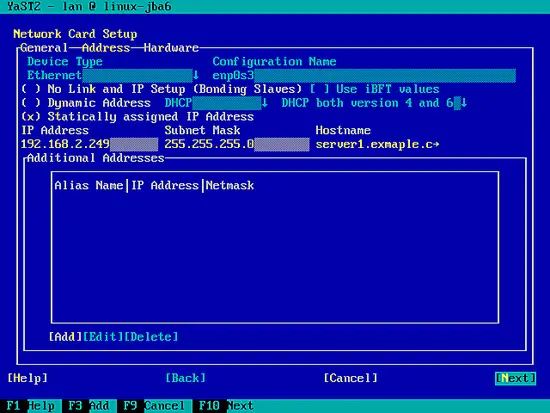Screen dimensions: 550x413
Task: Switch to the General tab
Action: (44, 47)
